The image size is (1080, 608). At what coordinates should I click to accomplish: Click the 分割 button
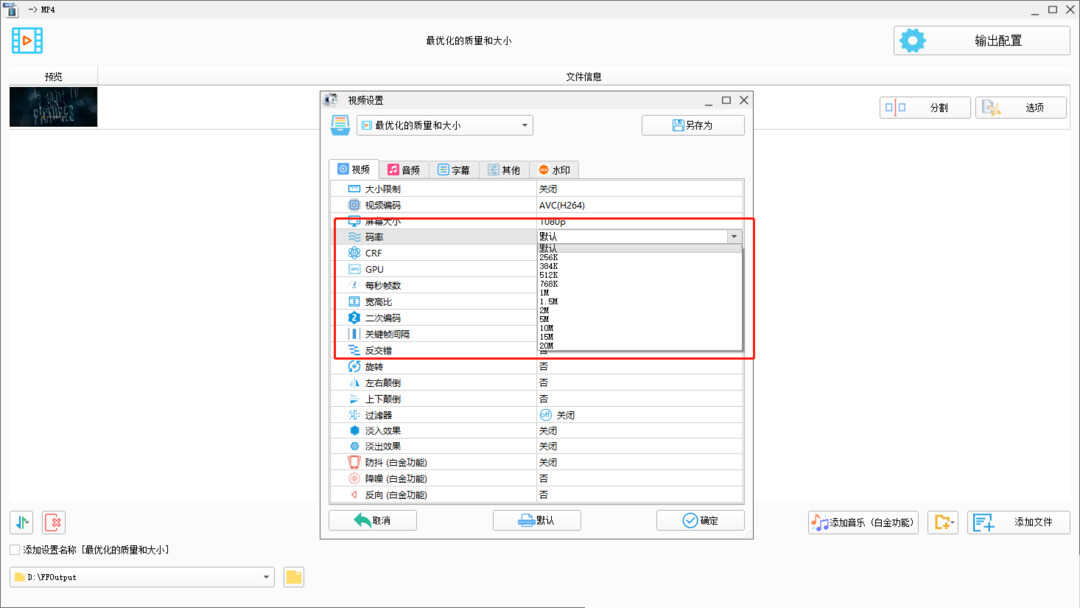click(x=925, y=107)
